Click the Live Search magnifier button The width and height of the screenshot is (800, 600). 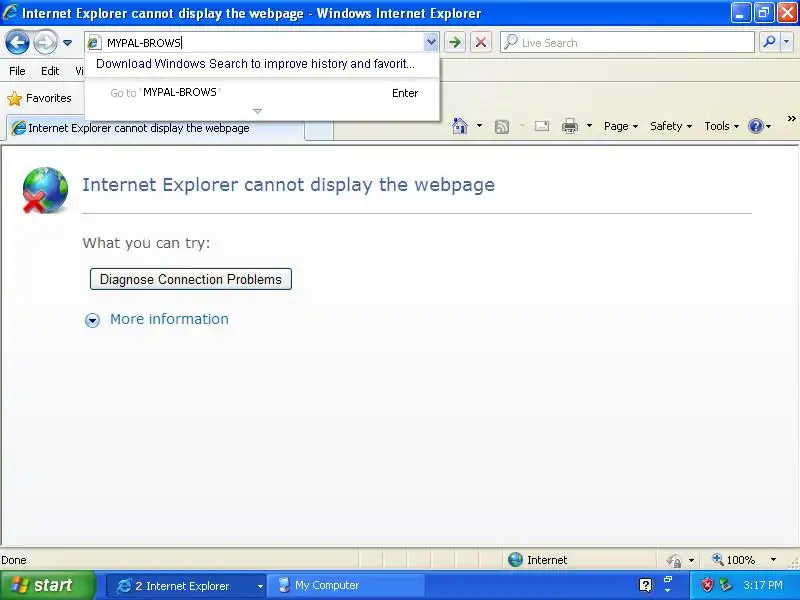point(769,42)
